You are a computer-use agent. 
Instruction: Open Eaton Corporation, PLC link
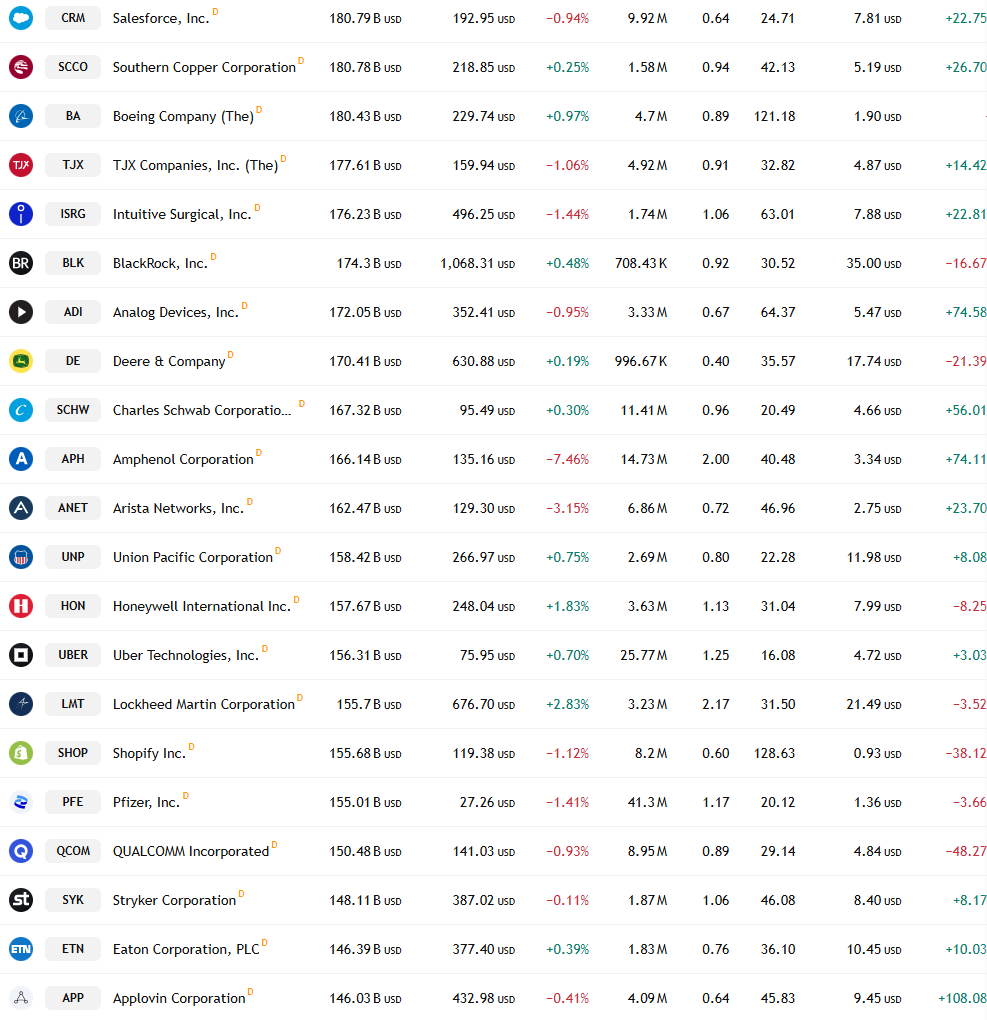186,950
